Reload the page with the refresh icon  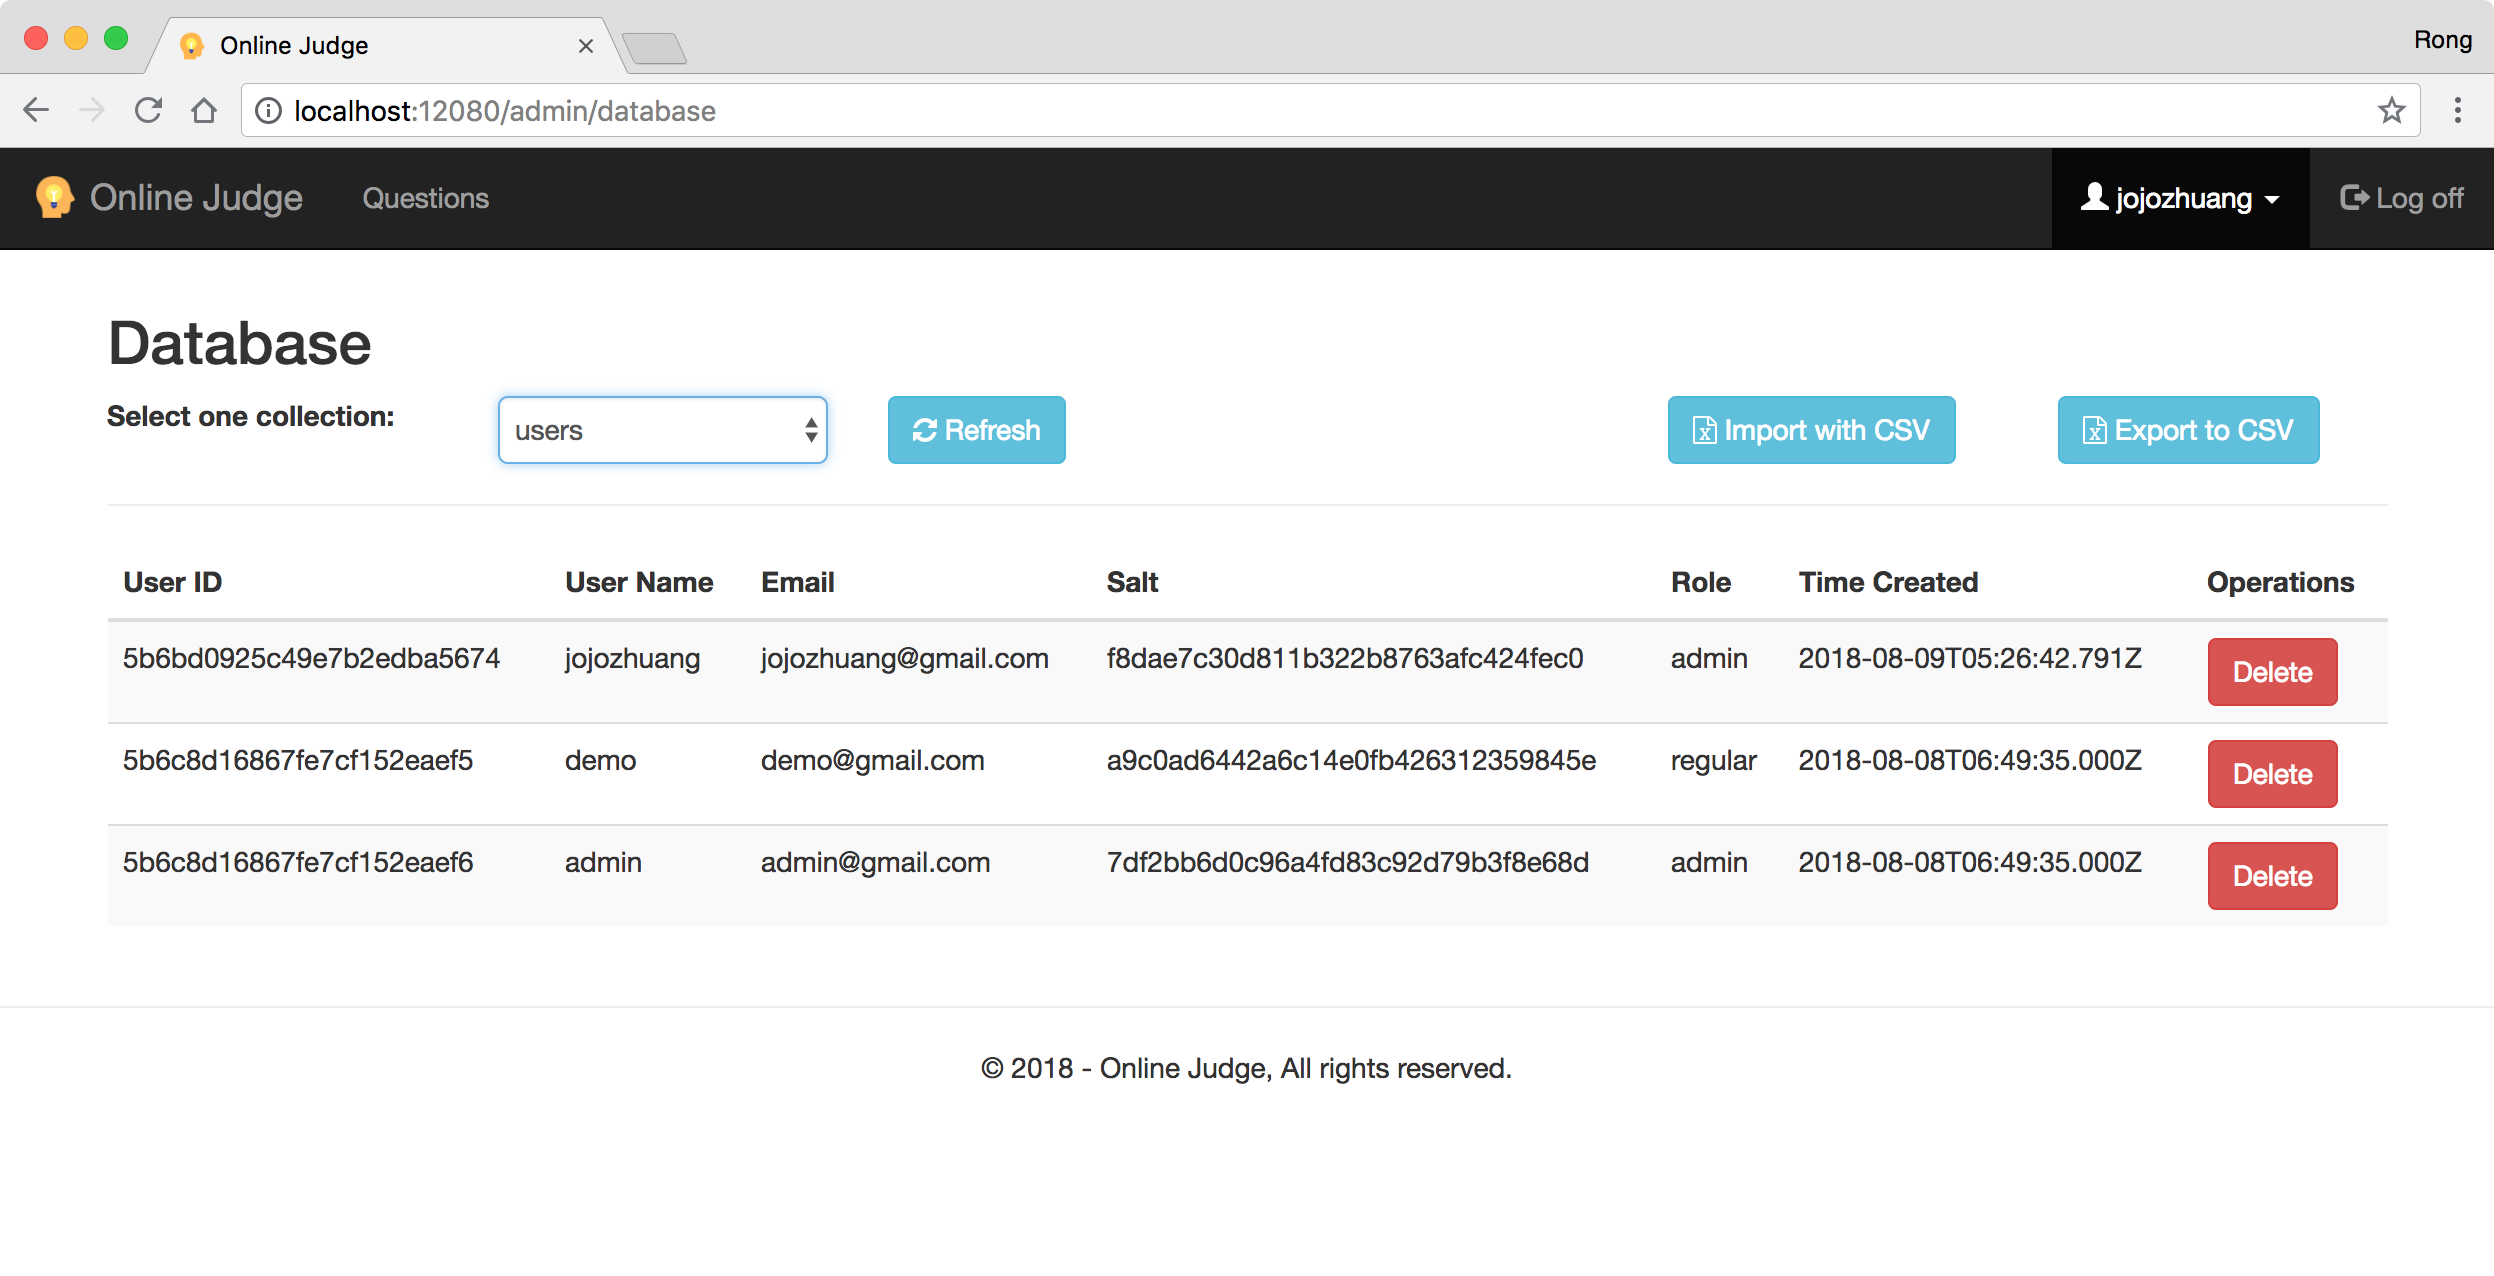coord(148,110)
